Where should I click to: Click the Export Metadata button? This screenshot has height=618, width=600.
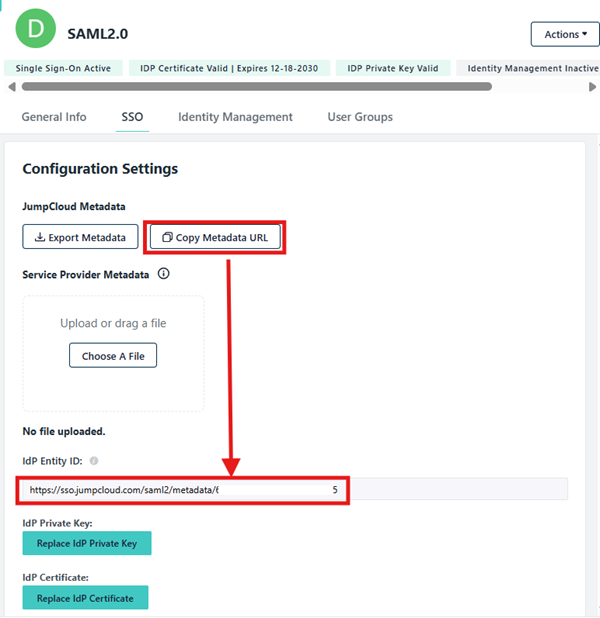[80, 237]
